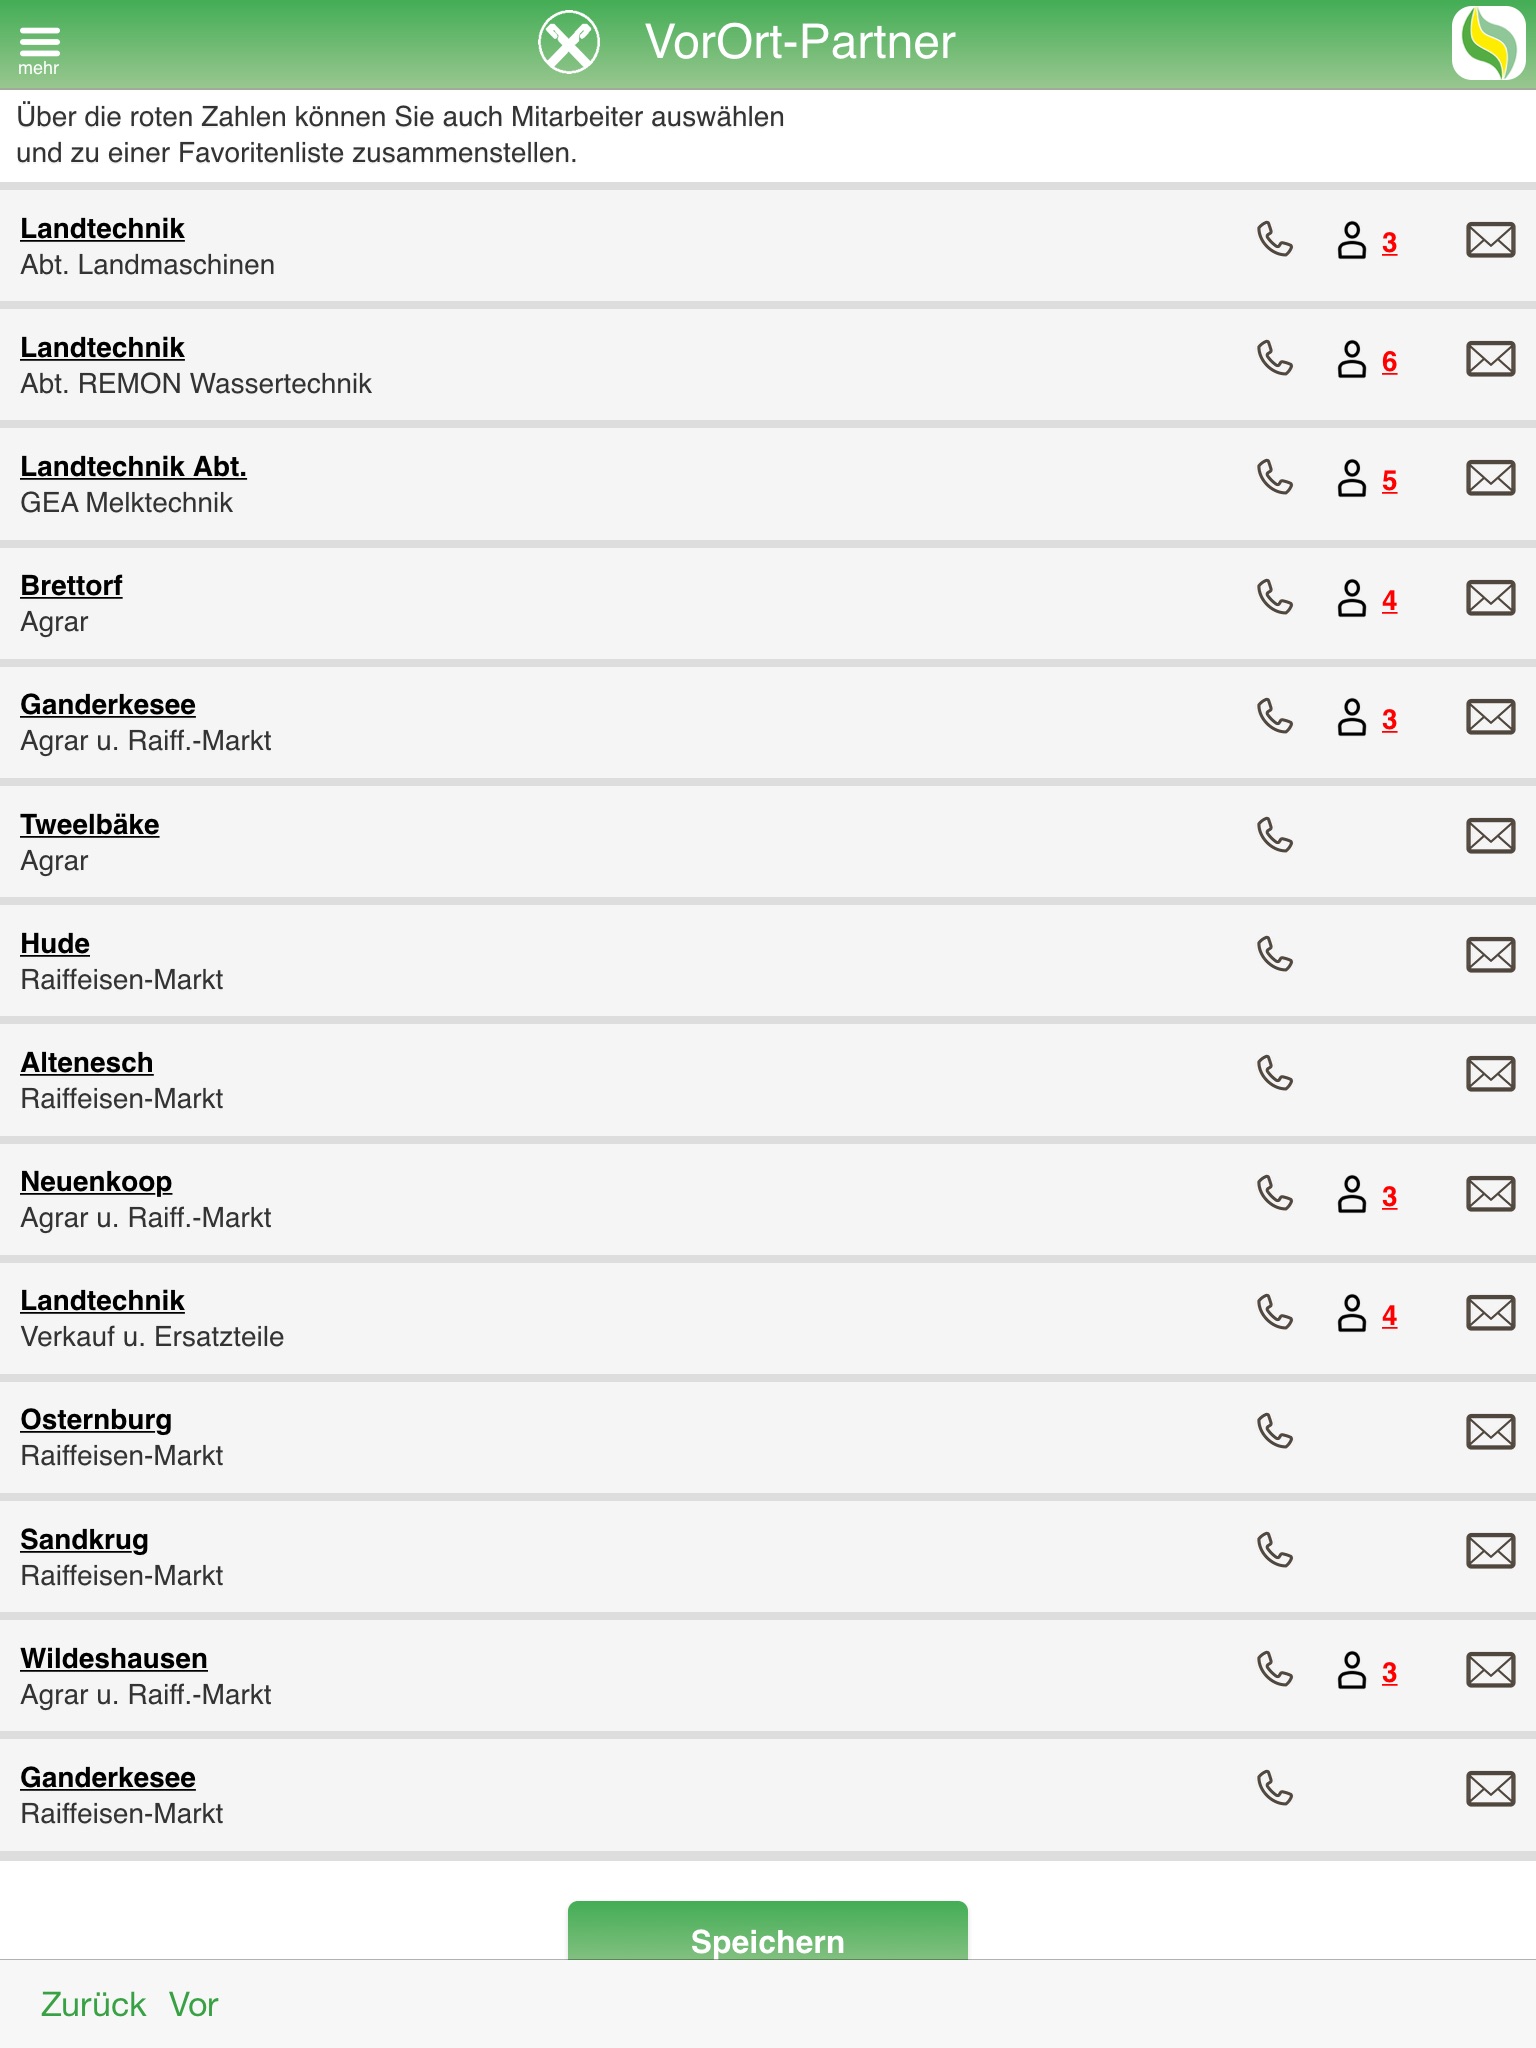Send email to Brettorf Agrar

1490,598
